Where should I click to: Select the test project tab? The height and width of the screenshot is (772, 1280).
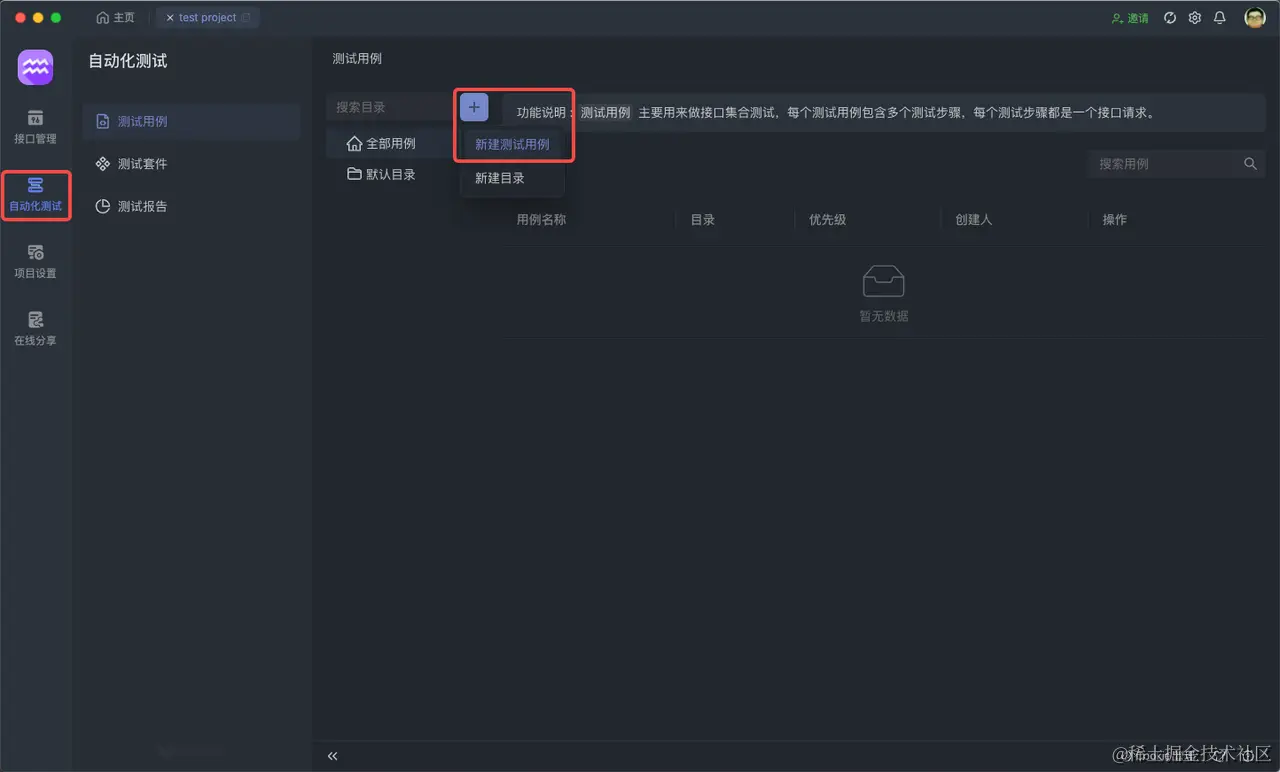coord(207,17)
